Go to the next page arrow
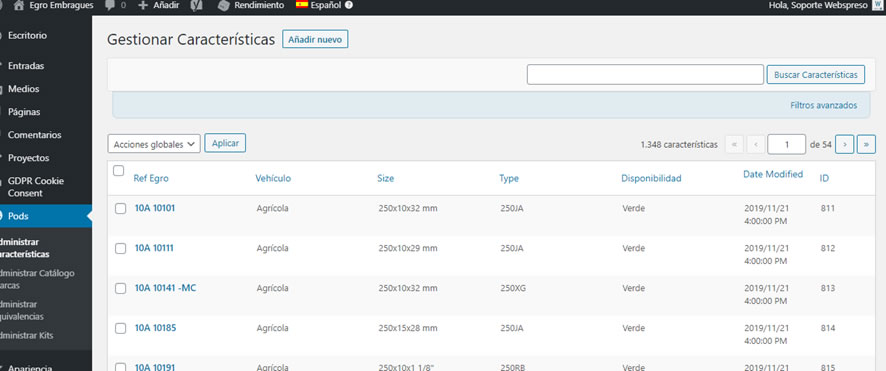 tap(844, 145)
